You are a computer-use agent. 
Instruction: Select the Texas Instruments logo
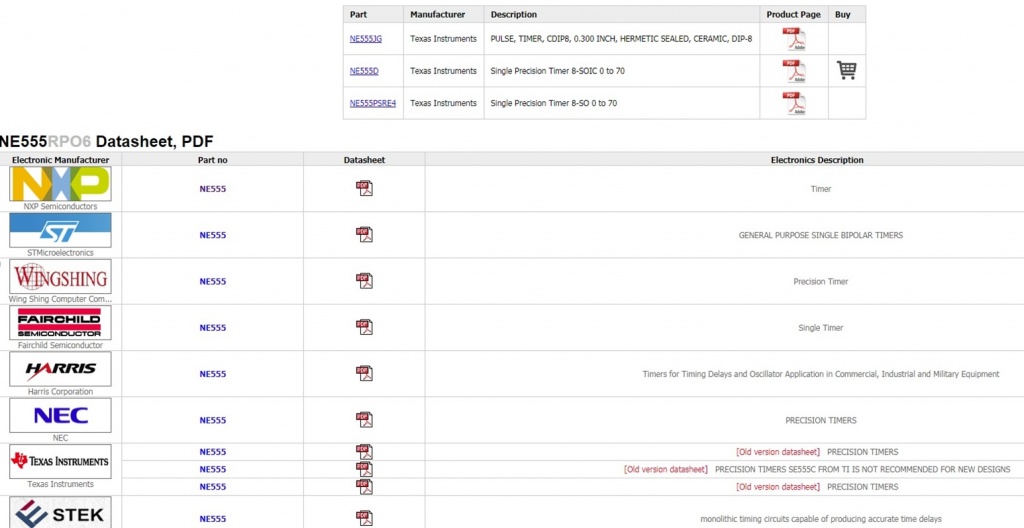pos(60,462)
